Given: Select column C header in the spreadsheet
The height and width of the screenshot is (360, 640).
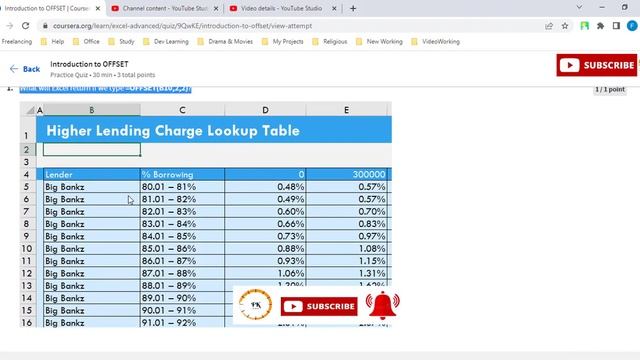Looking at the screenshot, I should point(182,110).
